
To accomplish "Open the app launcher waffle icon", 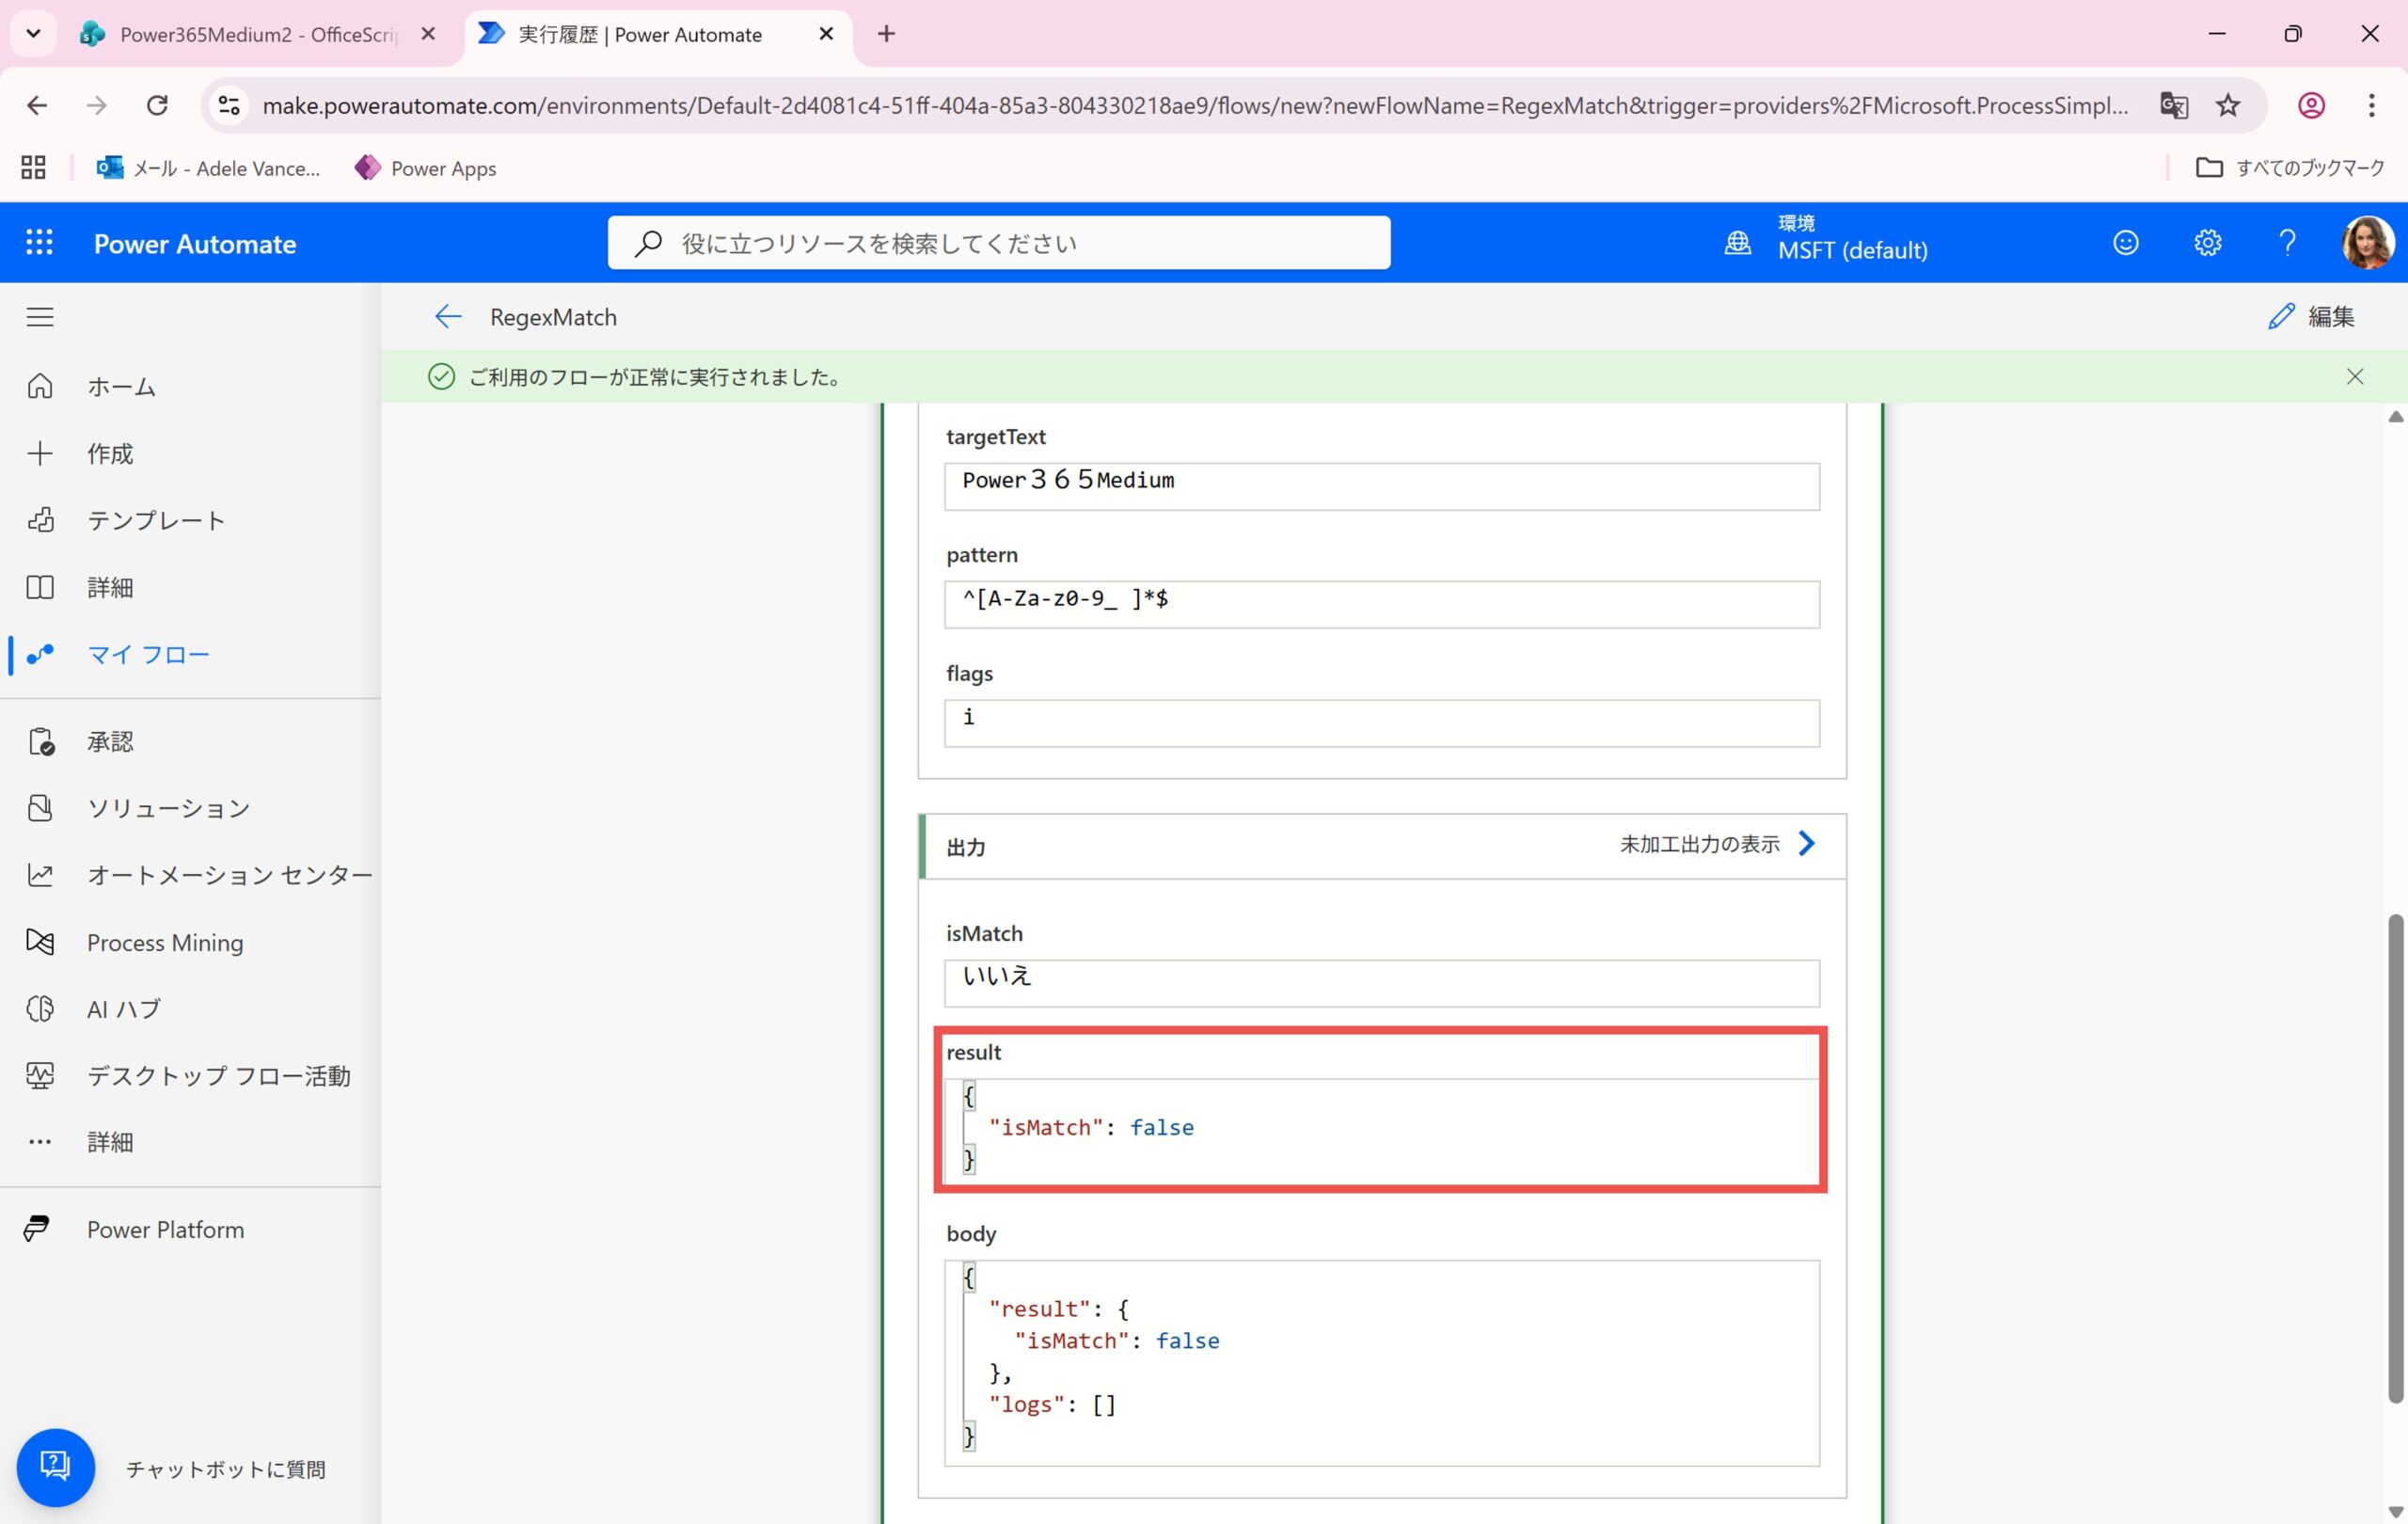I will [39, 243].
